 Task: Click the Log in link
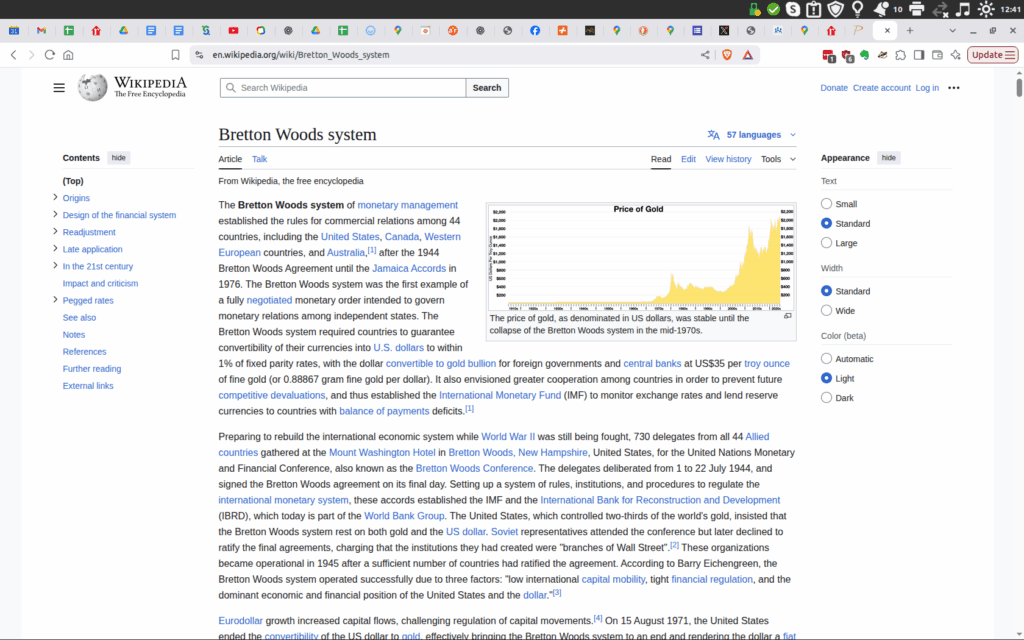pyautogui.click(x=927, y=88)
